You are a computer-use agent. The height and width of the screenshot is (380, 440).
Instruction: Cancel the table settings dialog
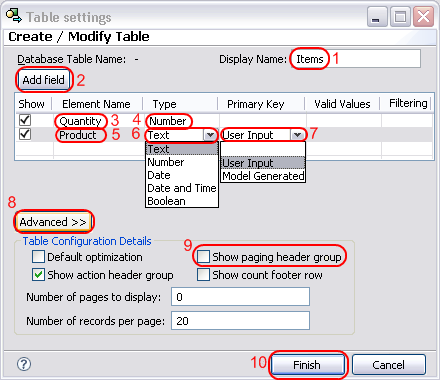(389, 365)
